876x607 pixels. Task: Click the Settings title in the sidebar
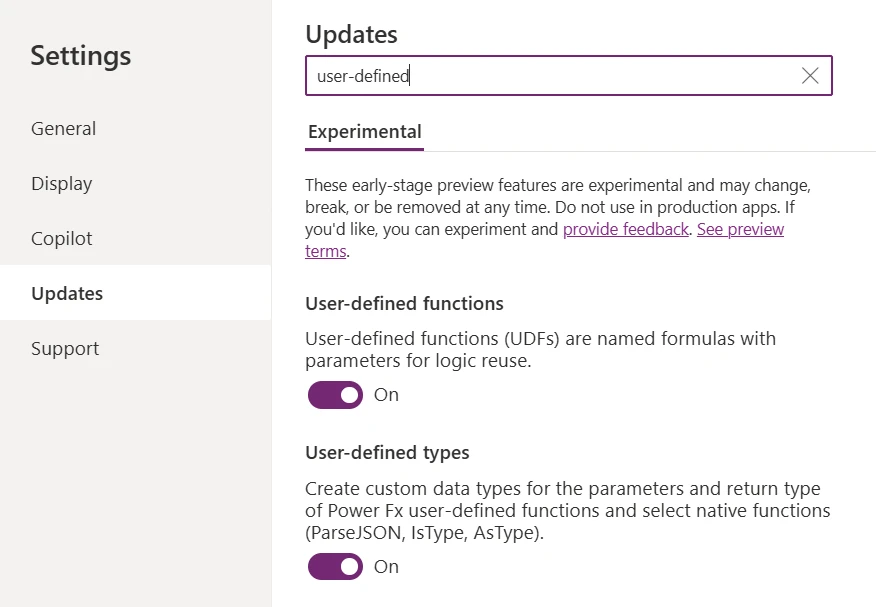coord(81,55)
